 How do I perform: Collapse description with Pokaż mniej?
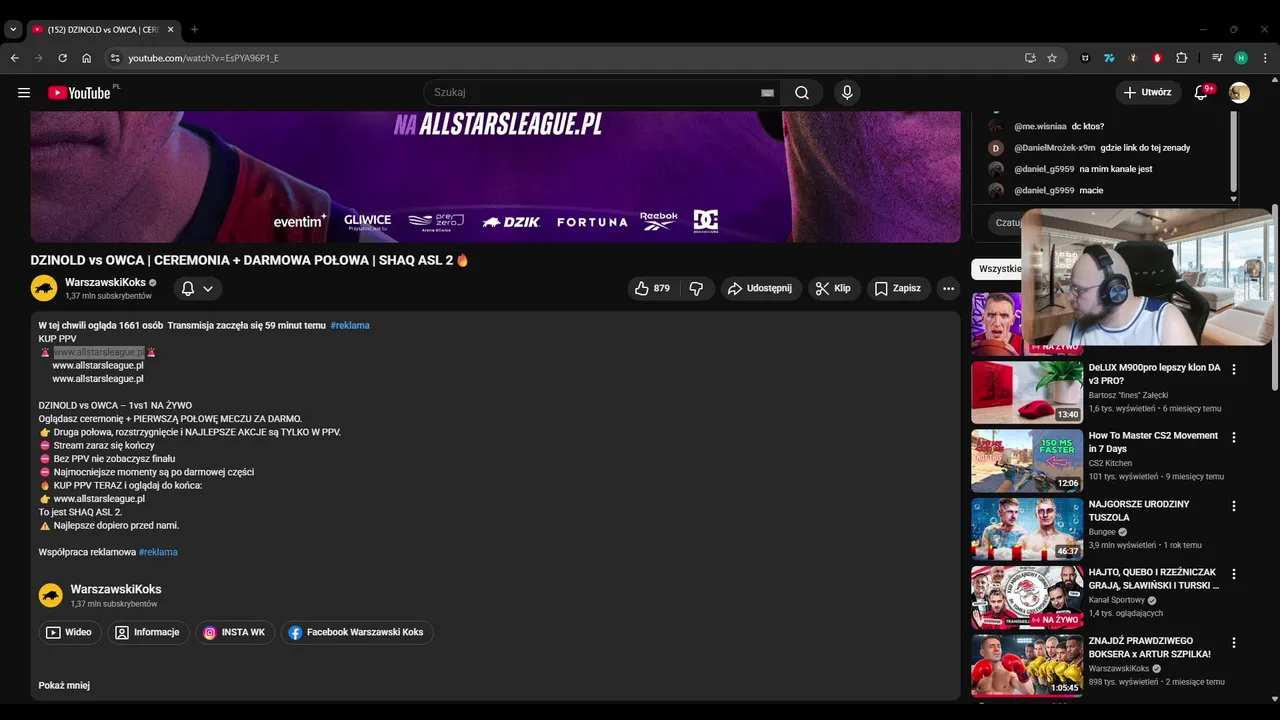pyautogui.click(x=64, y=685)
